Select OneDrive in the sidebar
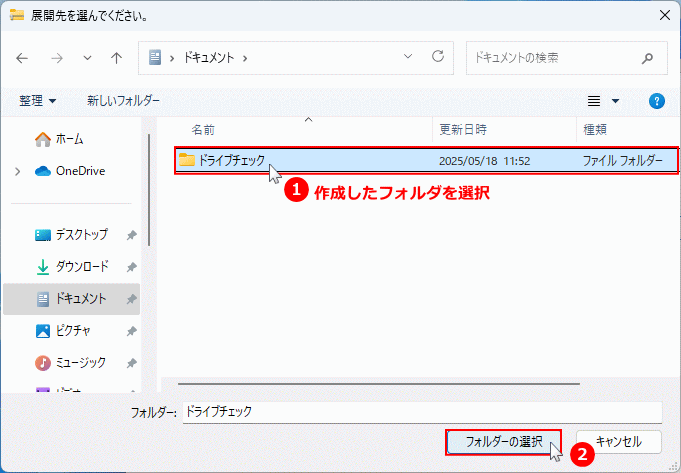This screenshot has height=473, width=681. [x=70, y=171]
